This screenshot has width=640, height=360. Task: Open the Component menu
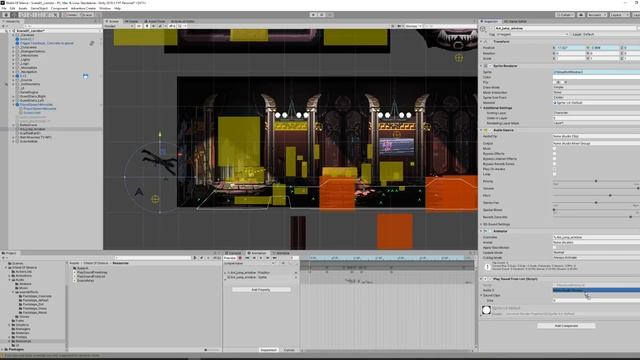[59, 8]
